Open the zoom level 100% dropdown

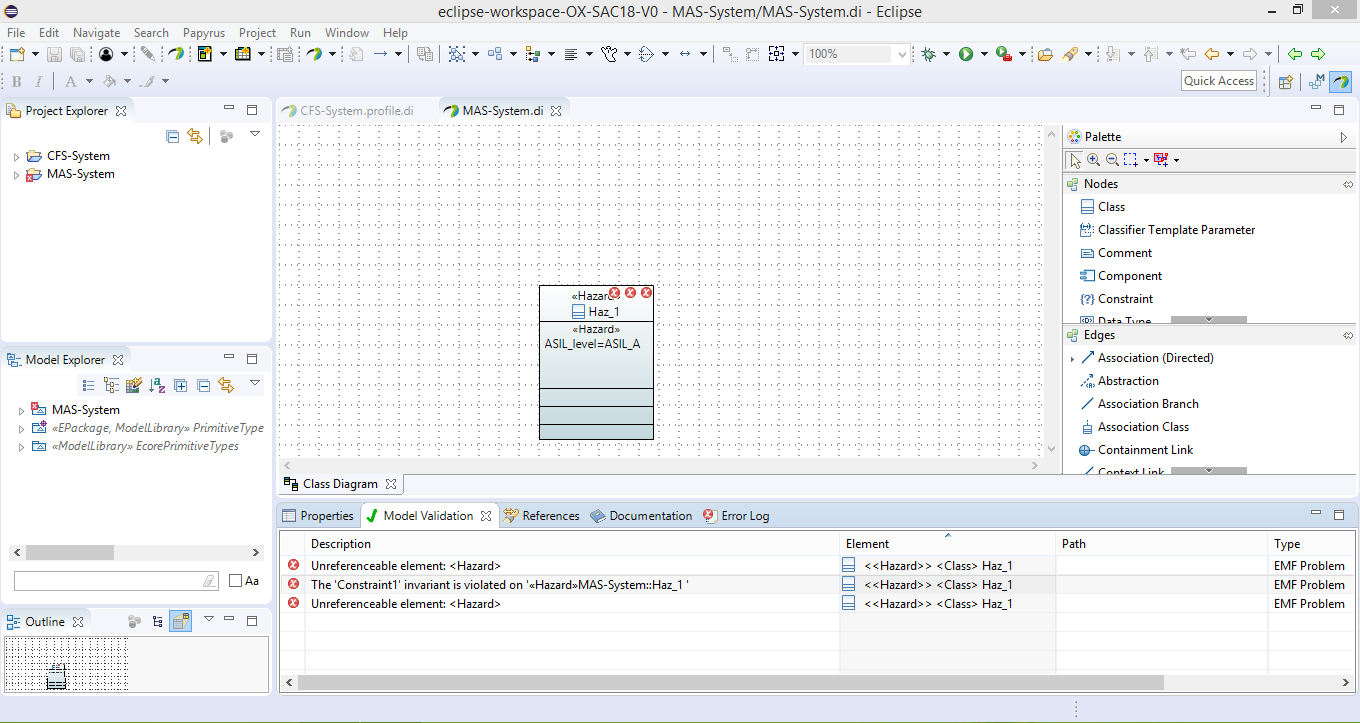point(902,54)
